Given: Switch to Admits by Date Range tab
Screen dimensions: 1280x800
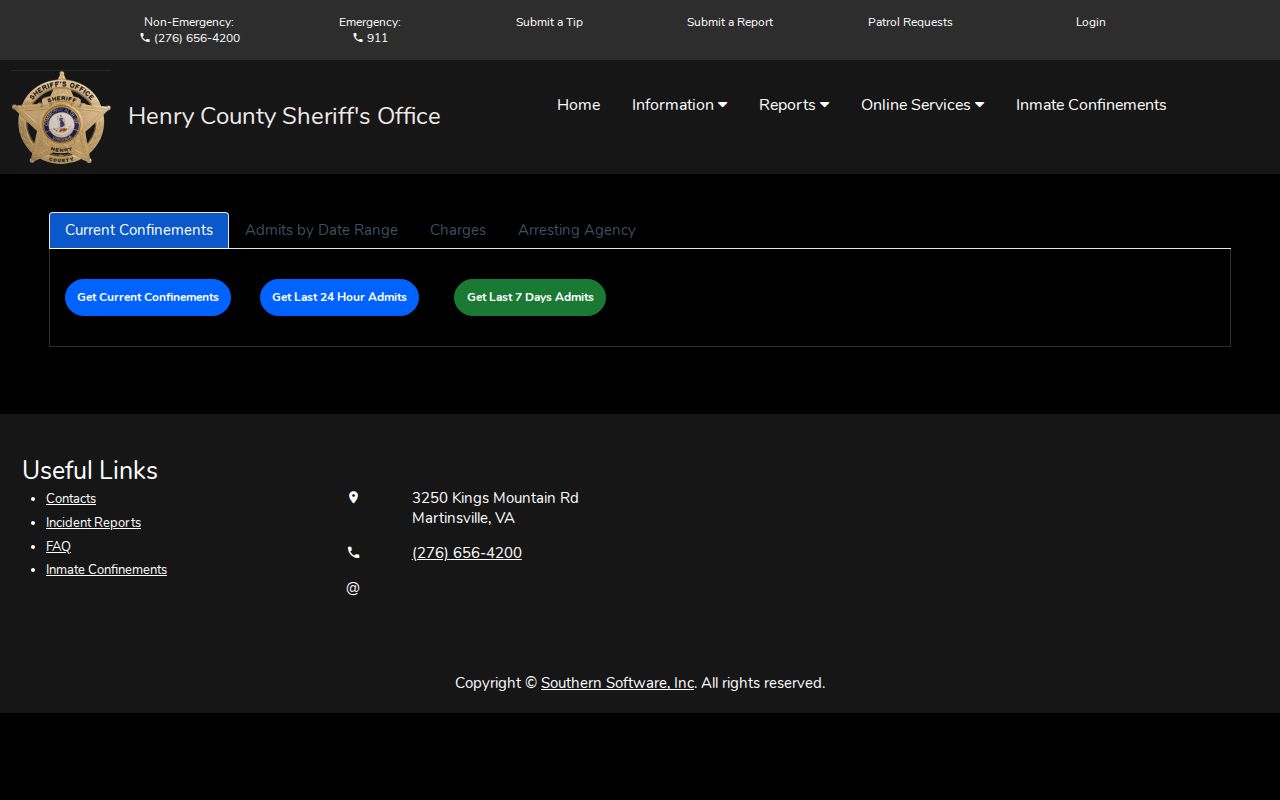Looking at the screenshot, I should [x=321, y=230].
